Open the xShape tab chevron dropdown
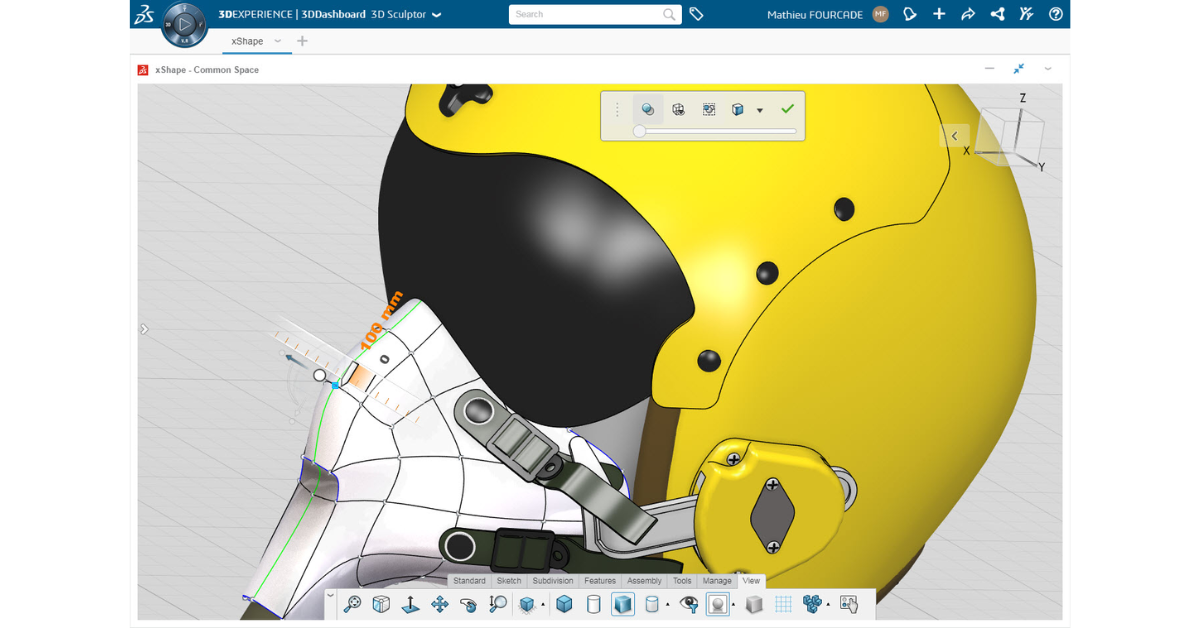The image size is (1200, 628). 280,41
